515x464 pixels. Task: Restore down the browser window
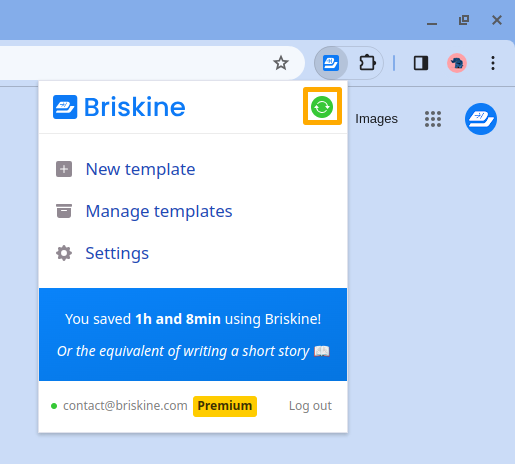464,20
